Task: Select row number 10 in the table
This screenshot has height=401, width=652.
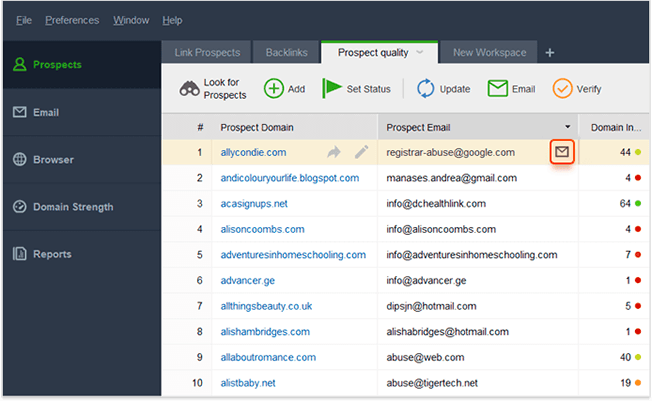Action: [197, 383]
